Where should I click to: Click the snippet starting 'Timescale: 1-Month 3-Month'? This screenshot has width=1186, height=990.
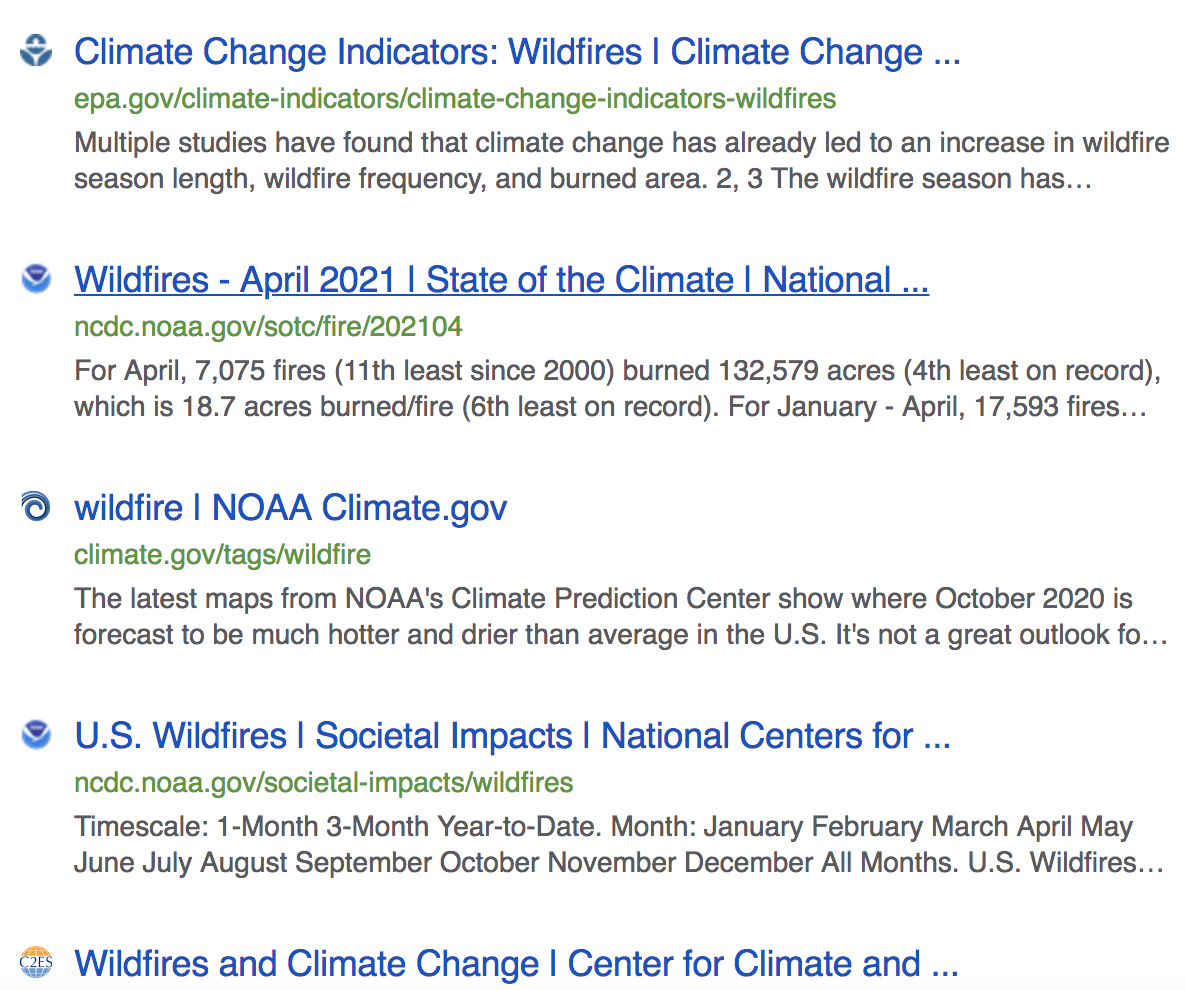pyautogui.click(x=619, y=844)
